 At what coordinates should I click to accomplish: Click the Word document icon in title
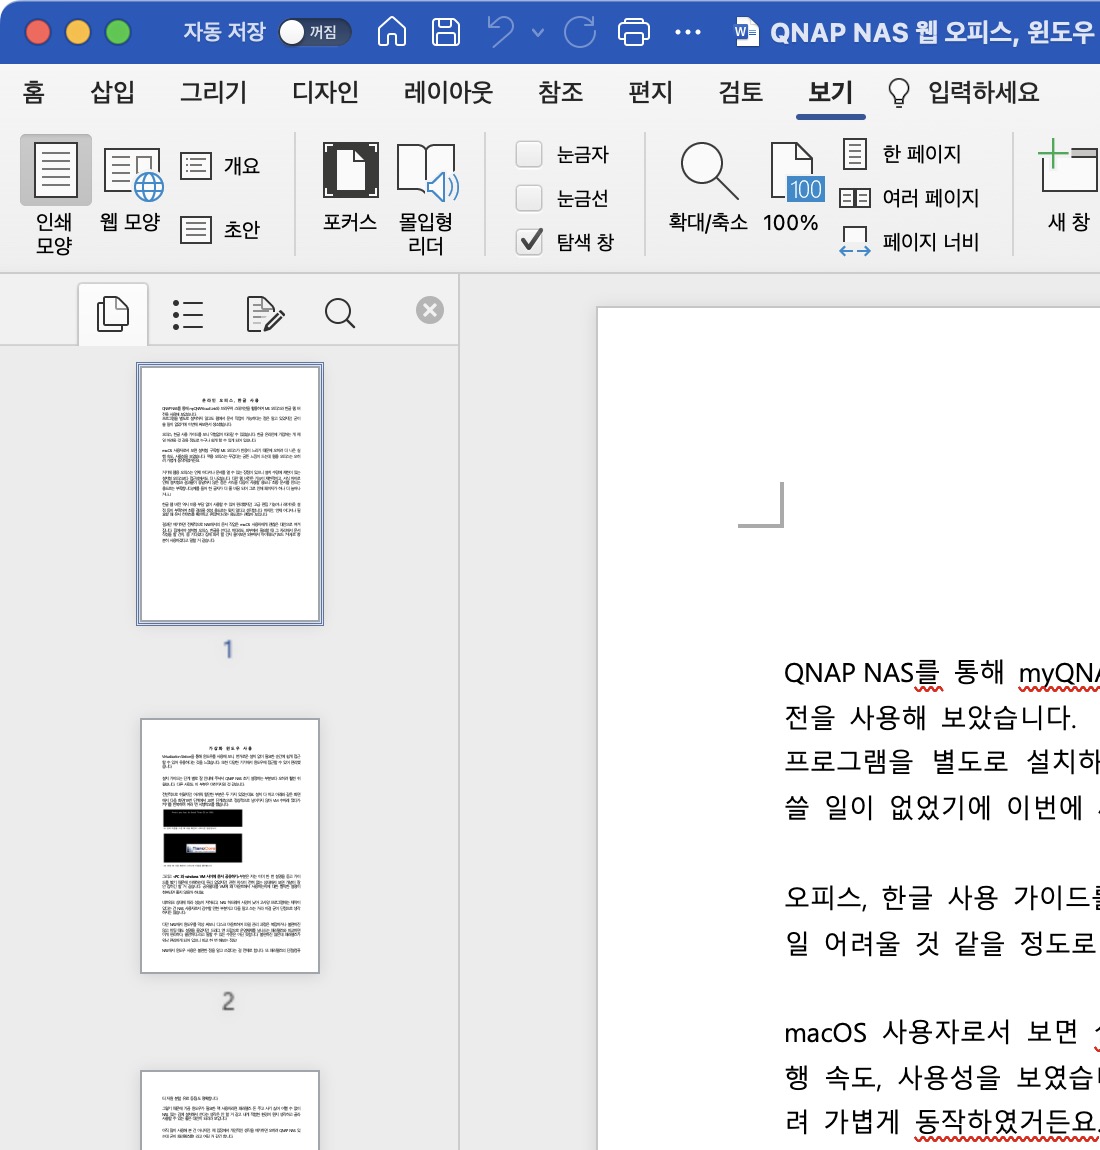747,32
